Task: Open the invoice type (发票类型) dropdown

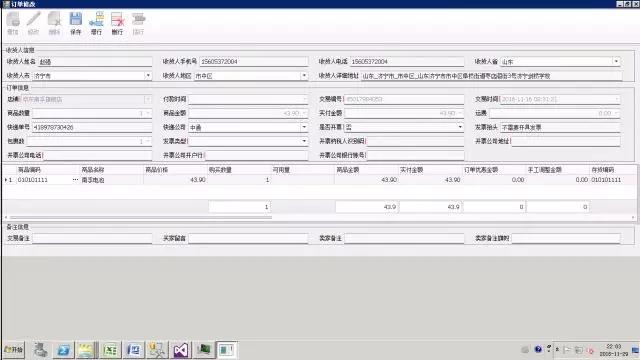Action: [x=304, y=141]
